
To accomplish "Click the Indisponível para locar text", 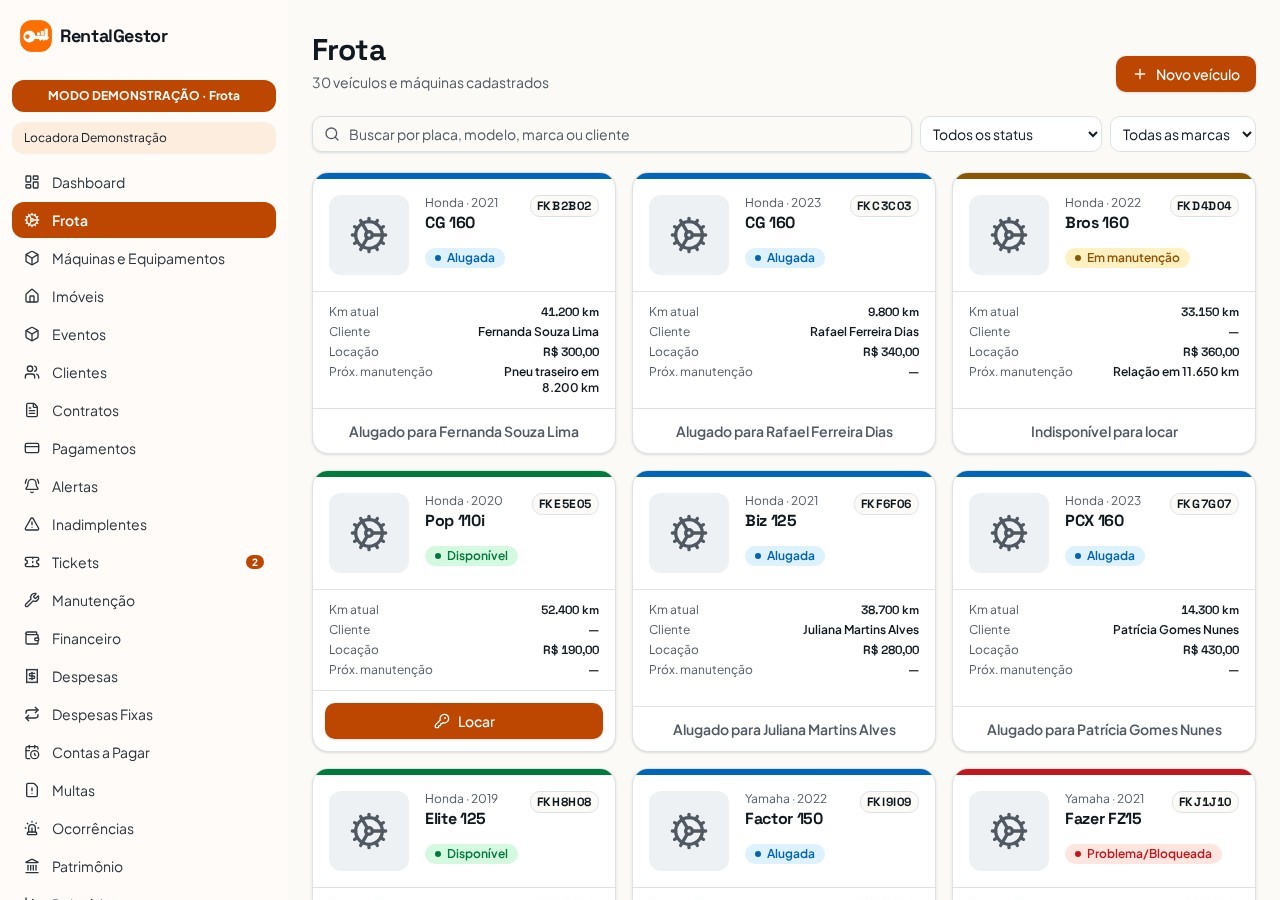I will [x=1104, y=431].
